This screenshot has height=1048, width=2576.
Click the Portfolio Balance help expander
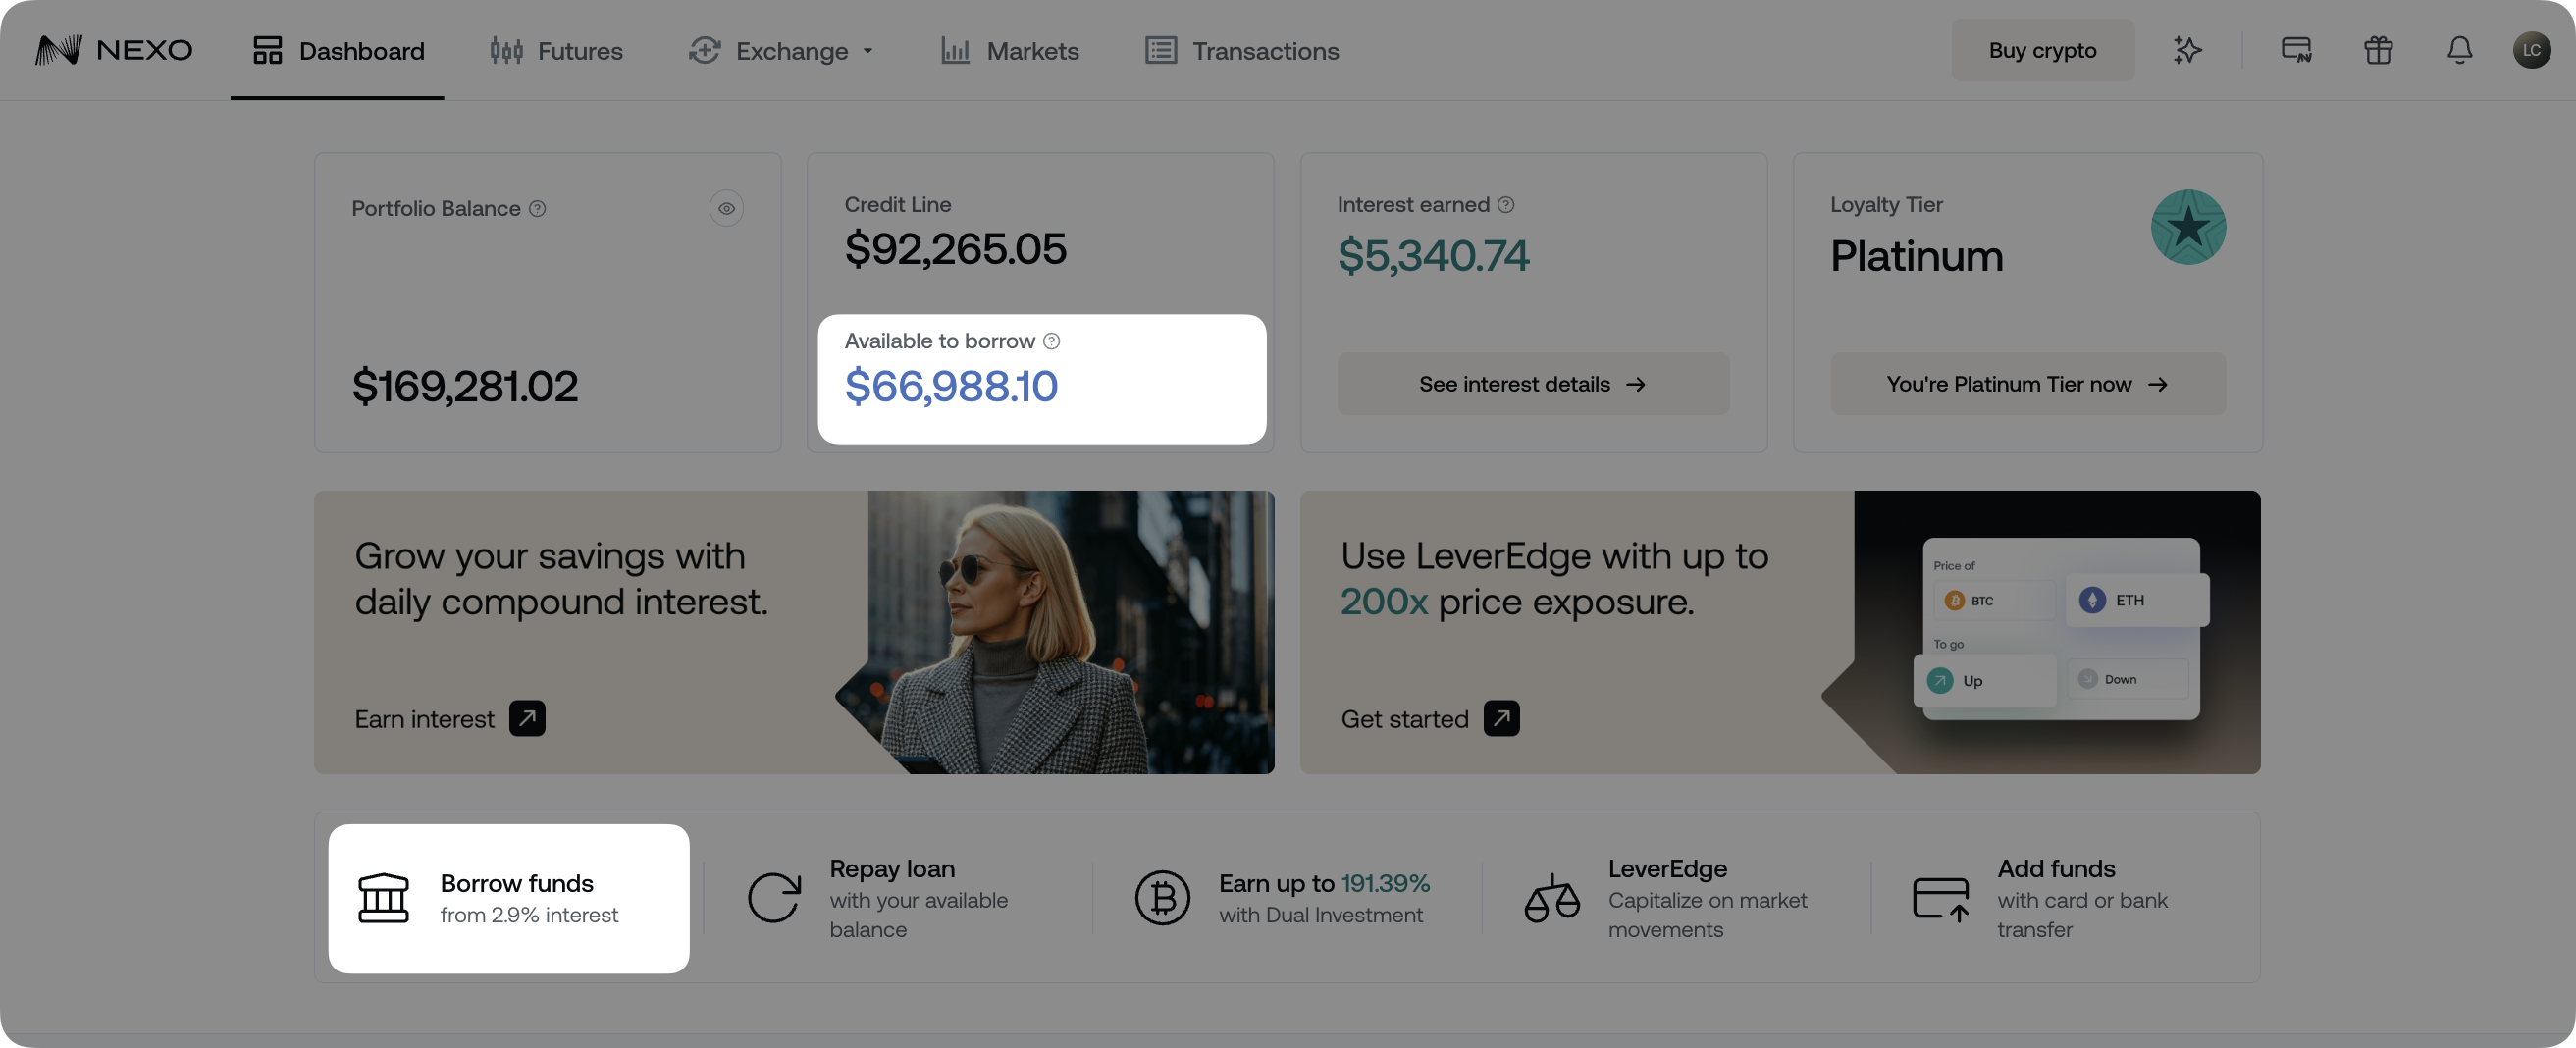click(537, 208)
